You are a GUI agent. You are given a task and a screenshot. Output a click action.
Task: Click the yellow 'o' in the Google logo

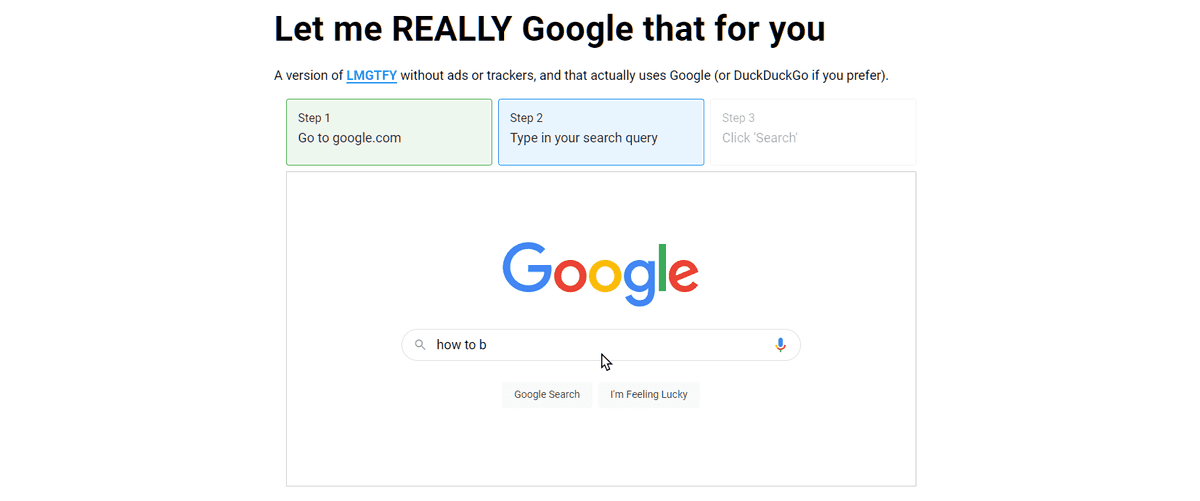pos(606,274)
